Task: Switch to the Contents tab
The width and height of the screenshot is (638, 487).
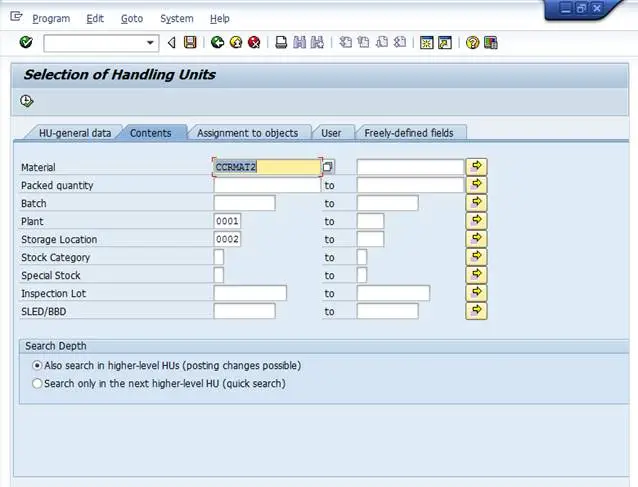Action: [151, 133]
